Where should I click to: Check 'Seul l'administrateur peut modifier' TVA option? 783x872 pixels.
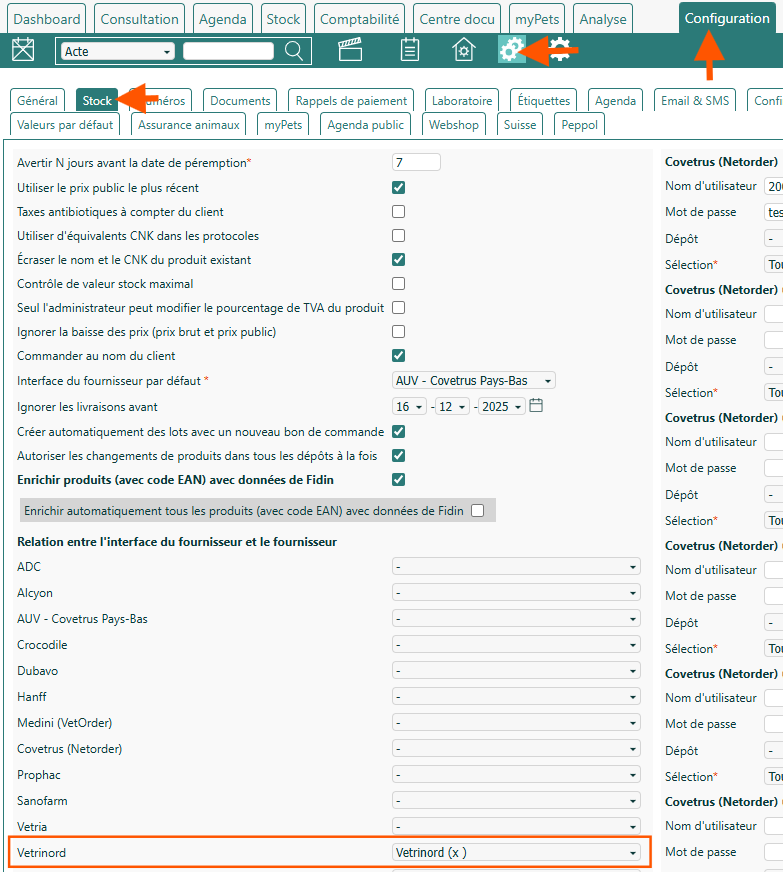398,308
